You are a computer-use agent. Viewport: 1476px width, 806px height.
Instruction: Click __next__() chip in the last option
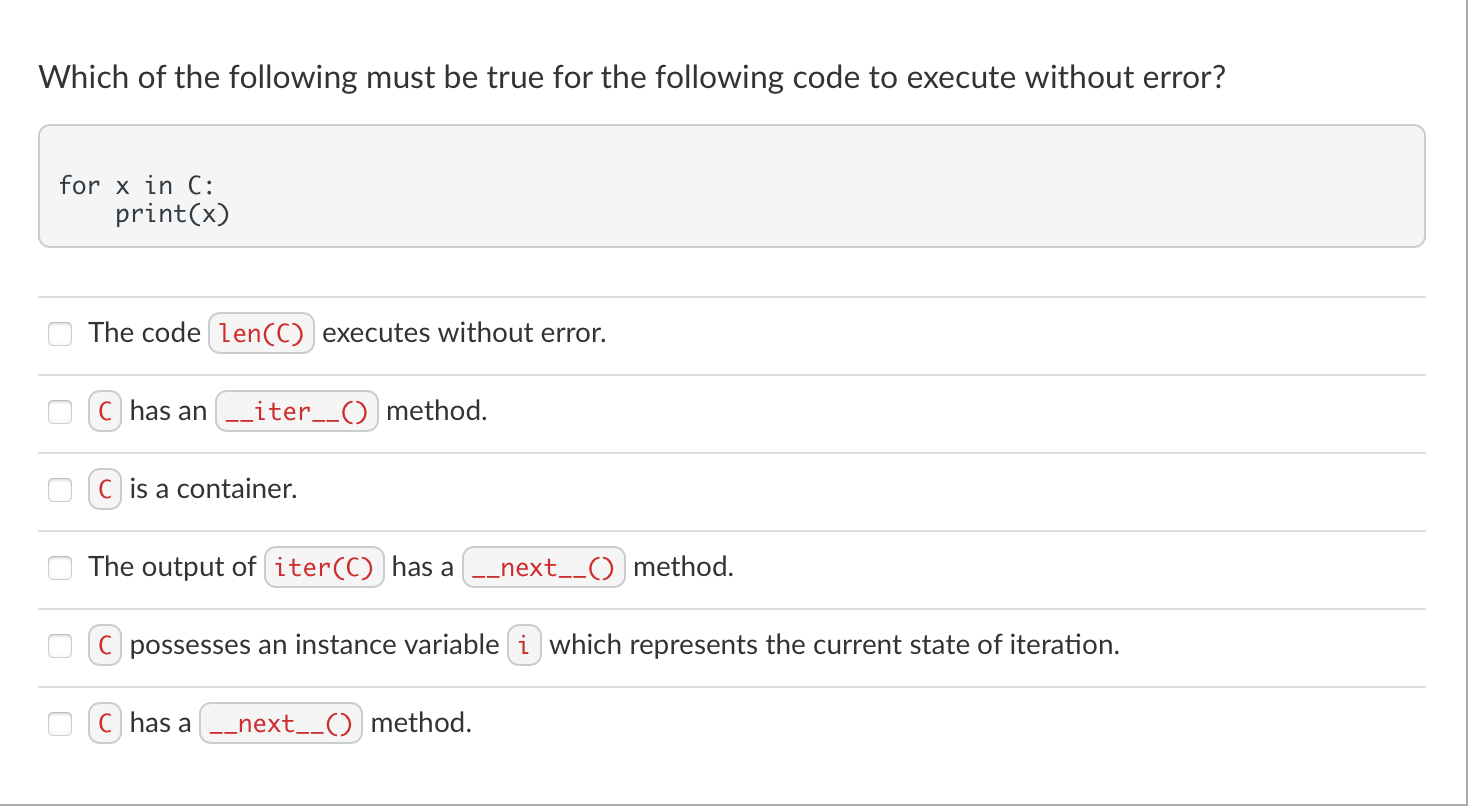click(x=281, y=723)
